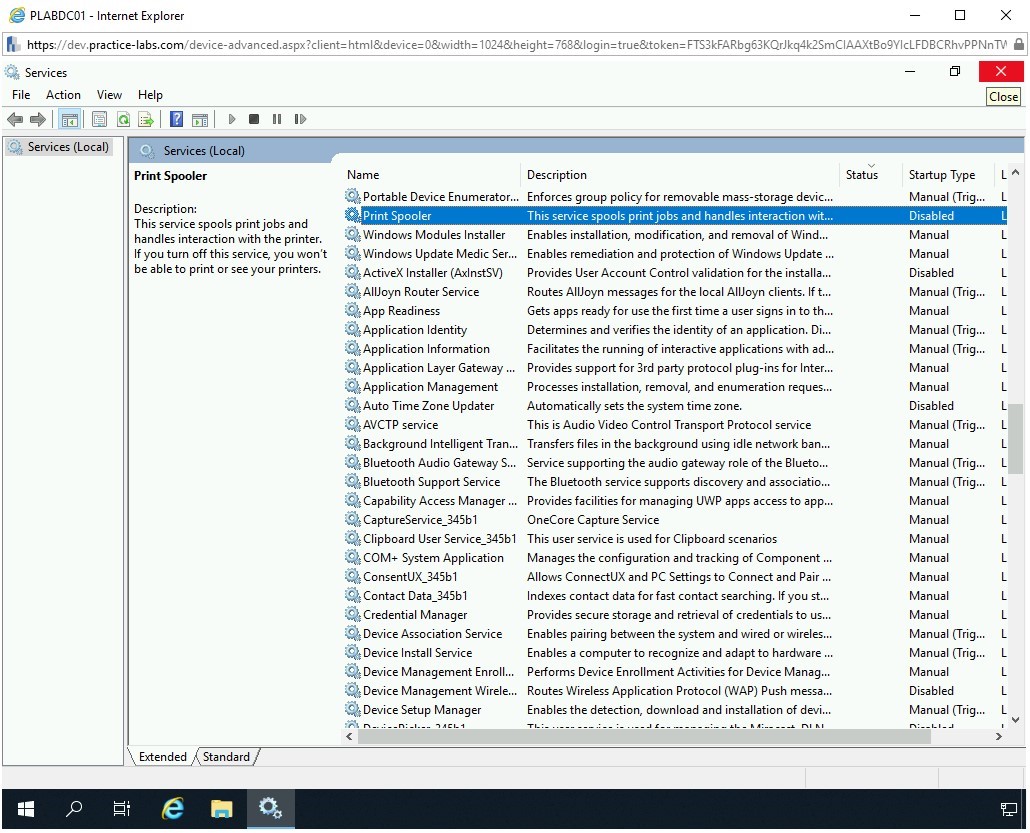This screenshot has width=1030, height=833.
Task: Open the View menu
Action: click(x=109, y=95)
